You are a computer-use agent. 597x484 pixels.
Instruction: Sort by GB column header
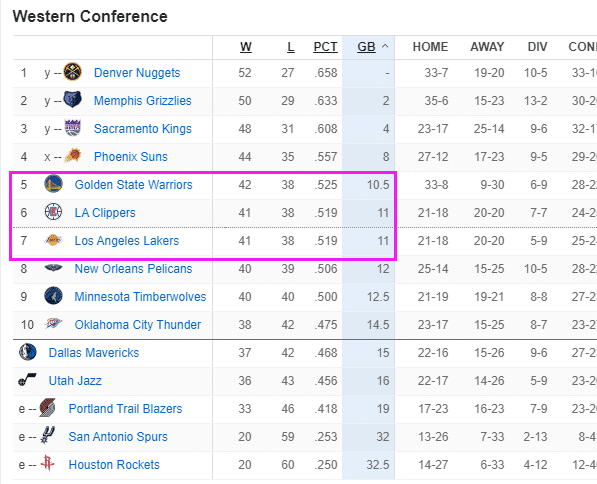(x=366, y=47)
